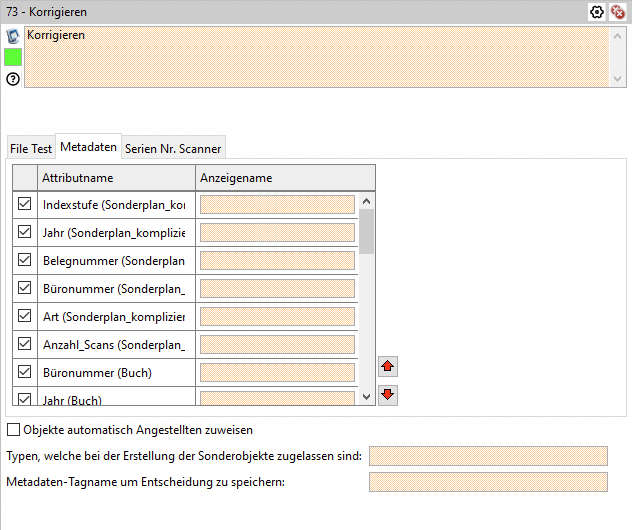The height and width of the screenshot is (530, 632).
Task: Click the green status square
Action: coord(13,57)
